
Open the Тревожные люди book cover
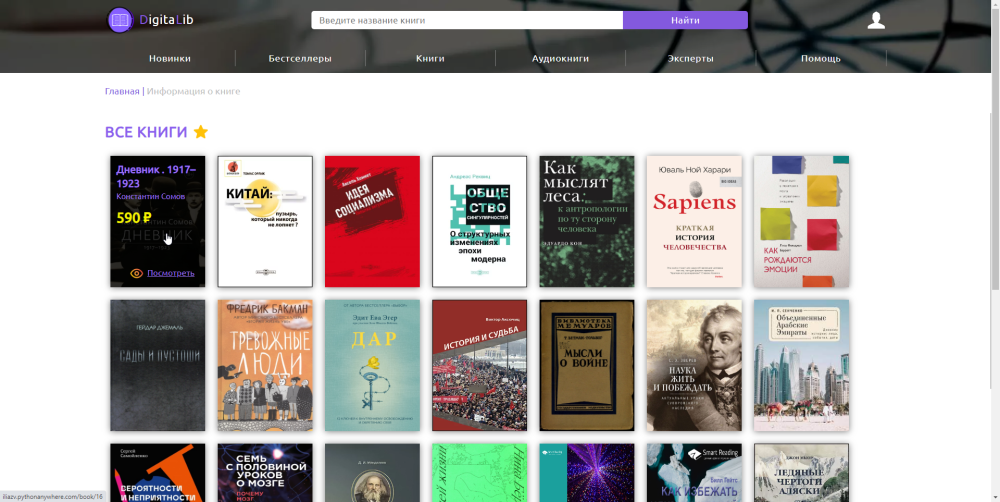(265, 365)
